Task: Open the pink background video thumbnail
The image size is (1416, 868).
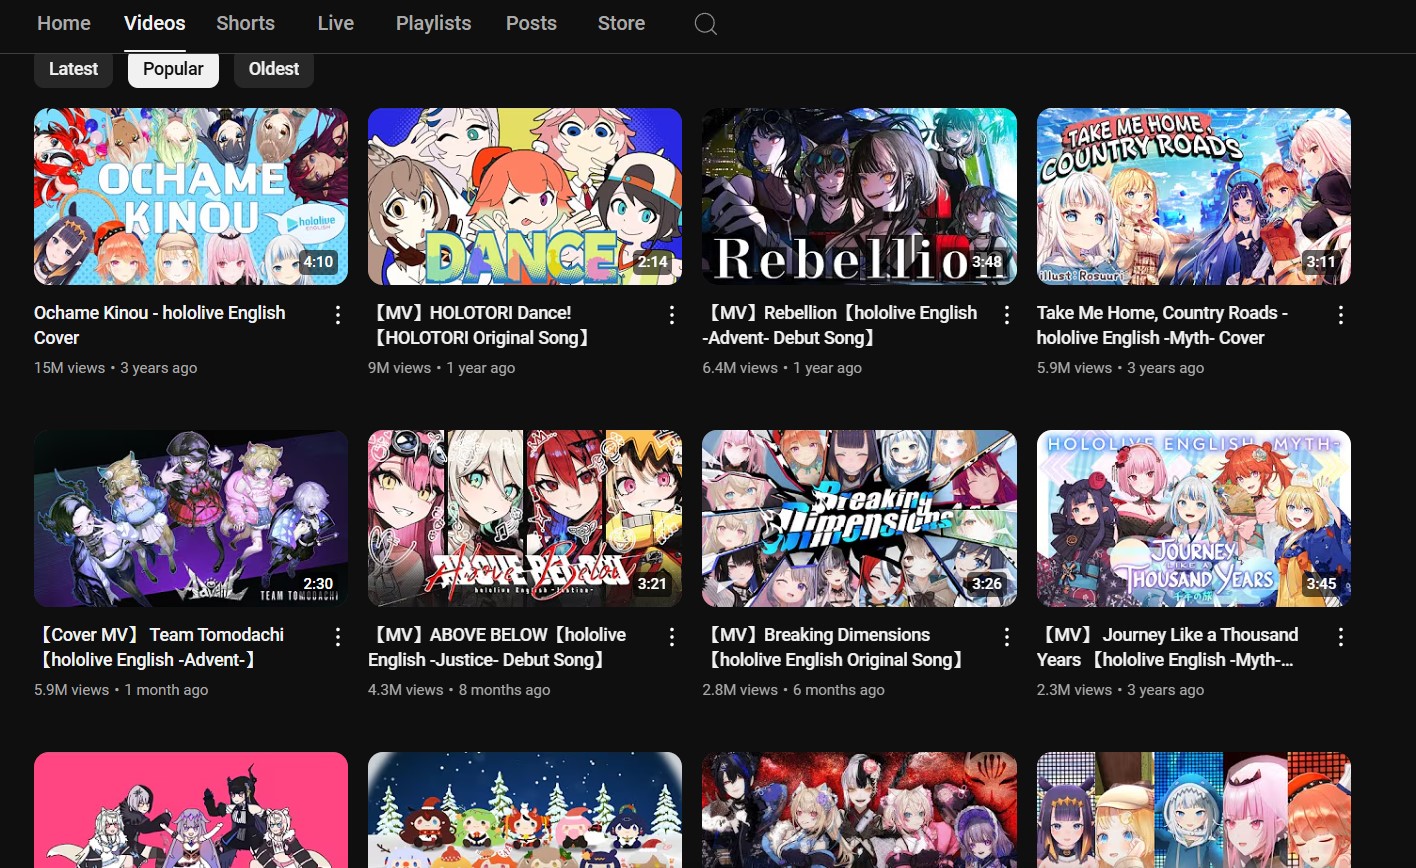Action: coord(191,810)
